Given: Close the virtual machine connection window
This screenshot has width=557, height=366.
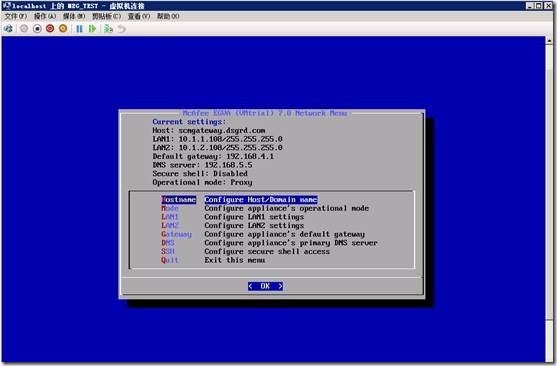Looking at the screenshot, I should 548,6.
